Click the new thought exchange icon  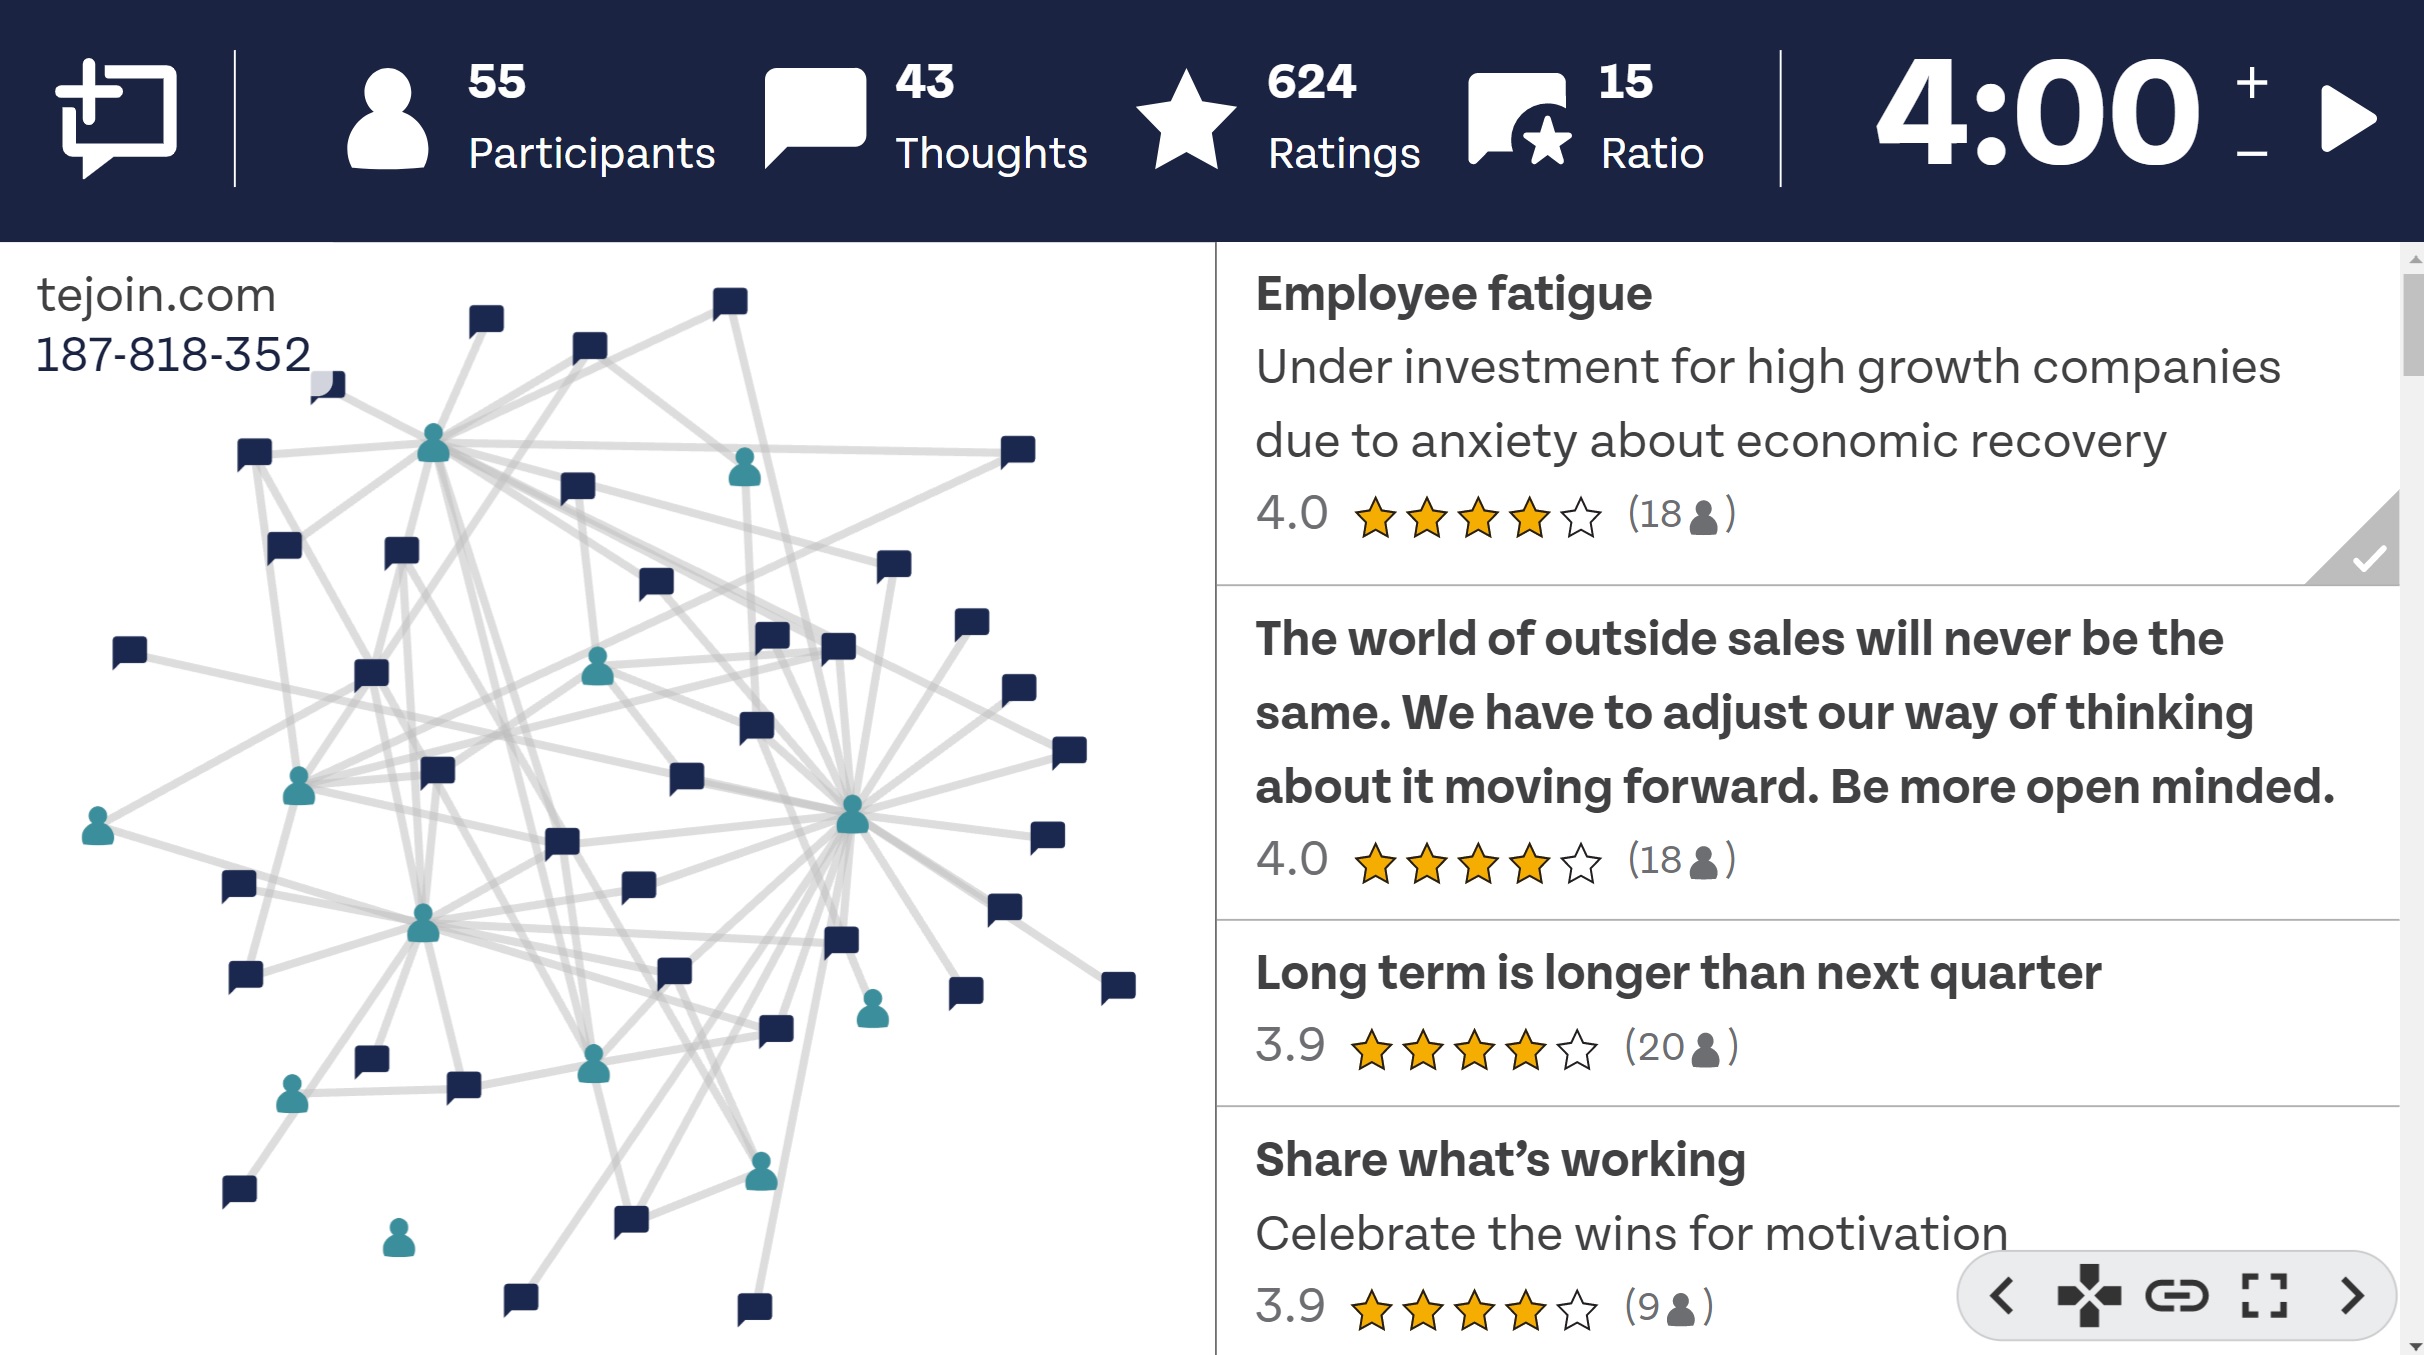116,118
